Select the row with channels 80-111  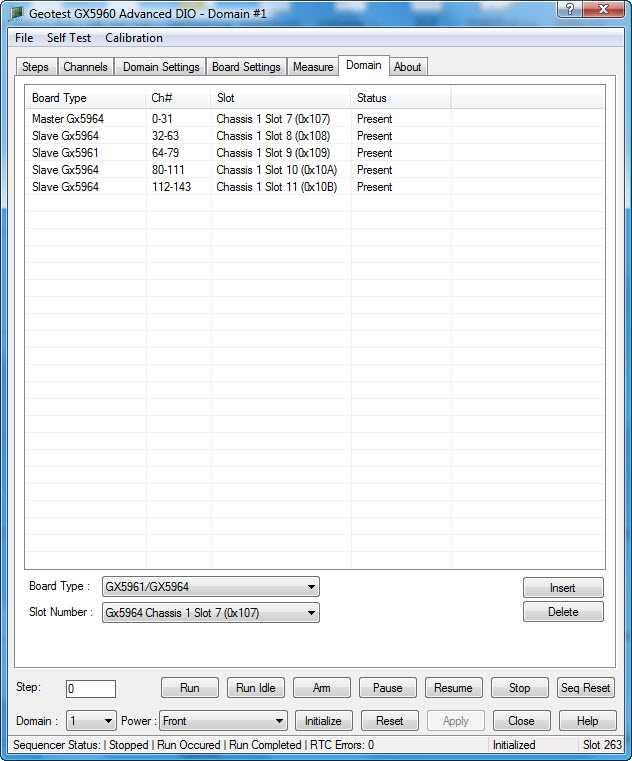(315, 170)
